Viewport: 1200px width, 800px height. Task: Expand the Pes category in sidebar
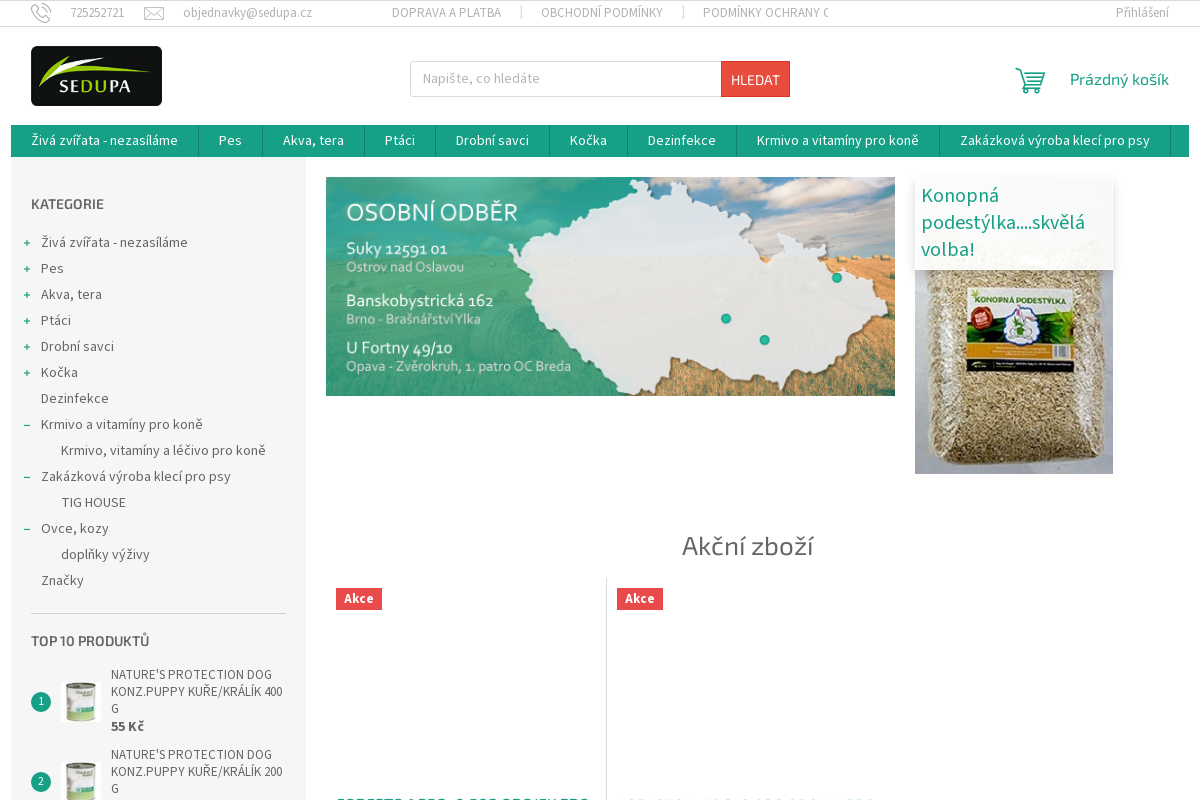27,269
